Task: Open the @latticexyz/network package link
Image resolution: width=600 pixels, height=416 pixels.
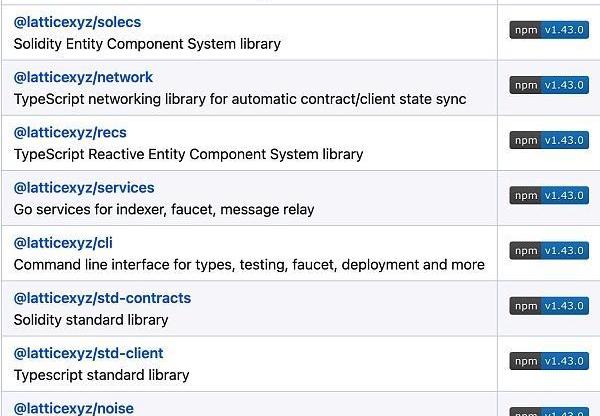Action: (x=83, y=77)
